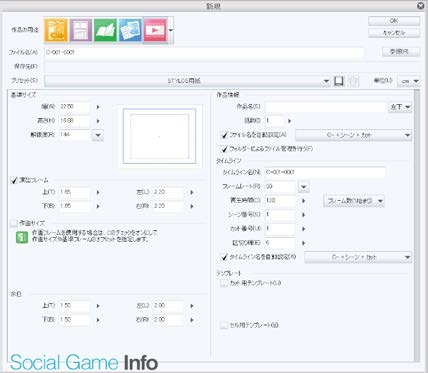Open the シーン番号 slider arrow

point(304,215)
